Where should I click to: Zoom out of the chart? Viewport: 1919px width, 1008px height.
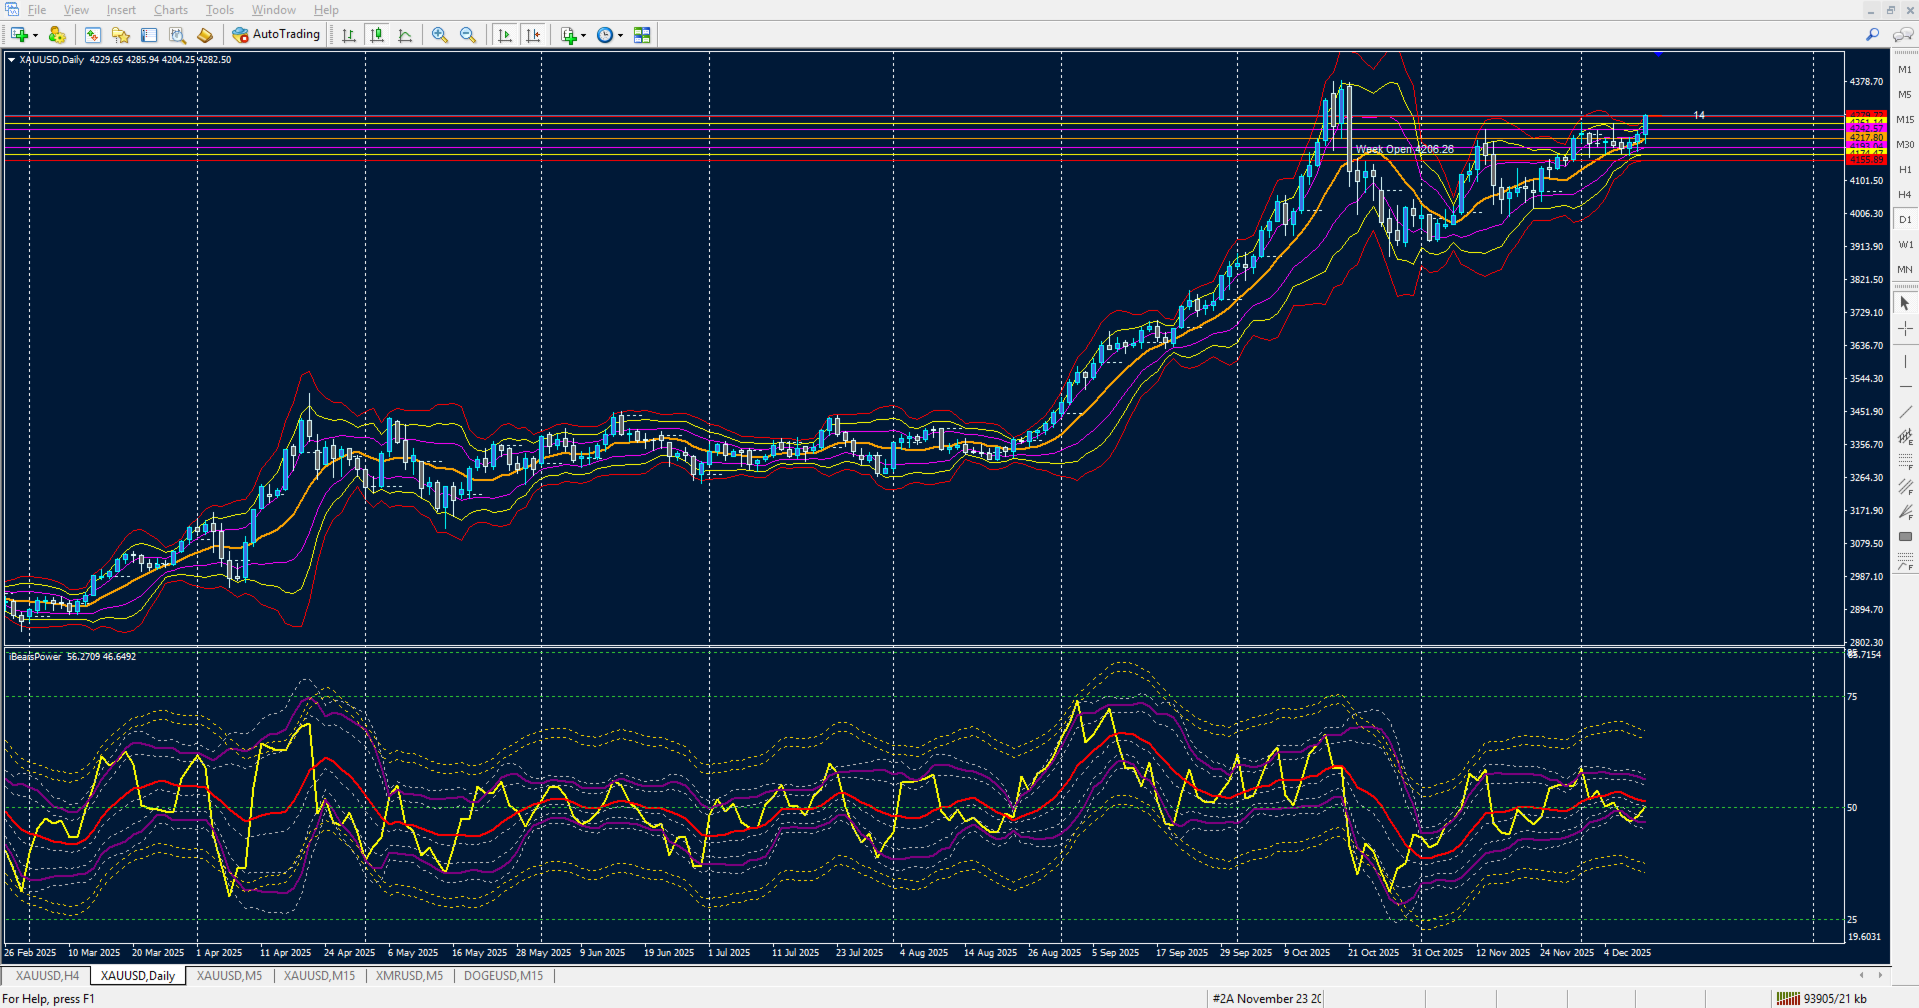click(x=468, y=35)
